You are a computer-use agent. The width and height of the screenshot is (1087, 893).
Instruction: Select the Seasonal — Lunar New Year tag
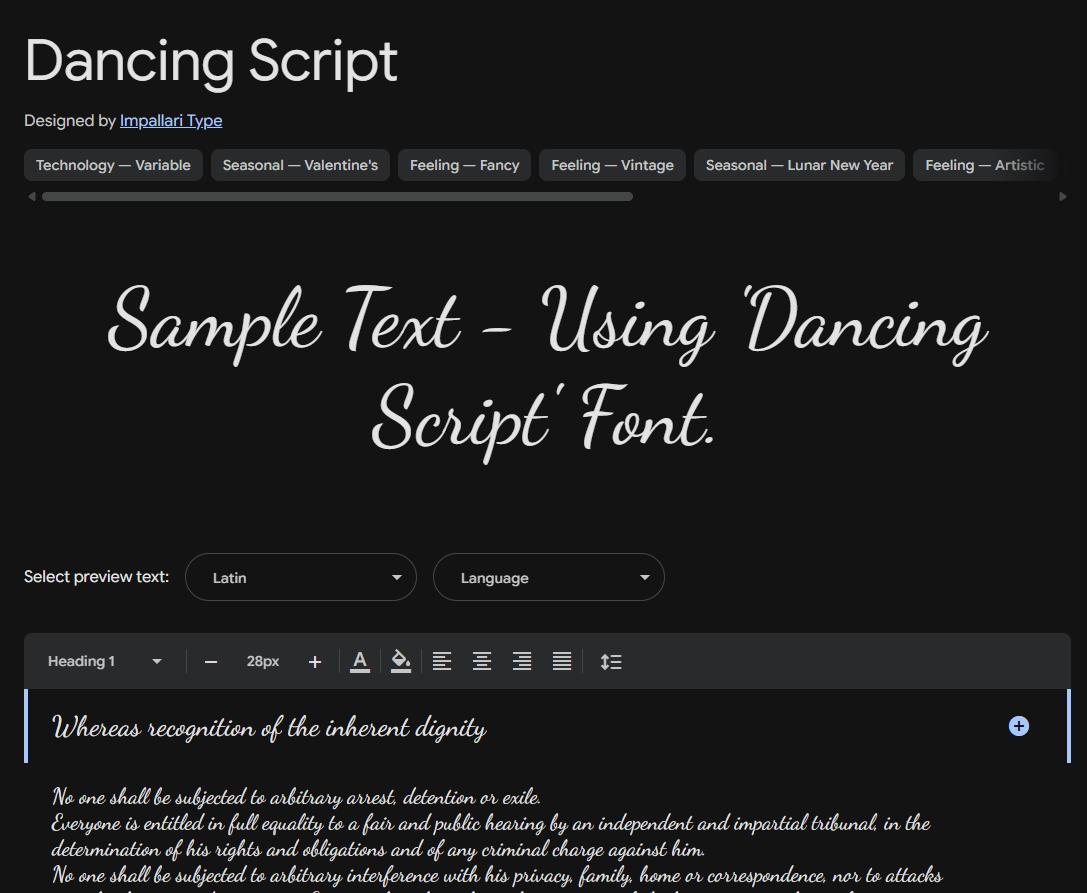[799, 165]
